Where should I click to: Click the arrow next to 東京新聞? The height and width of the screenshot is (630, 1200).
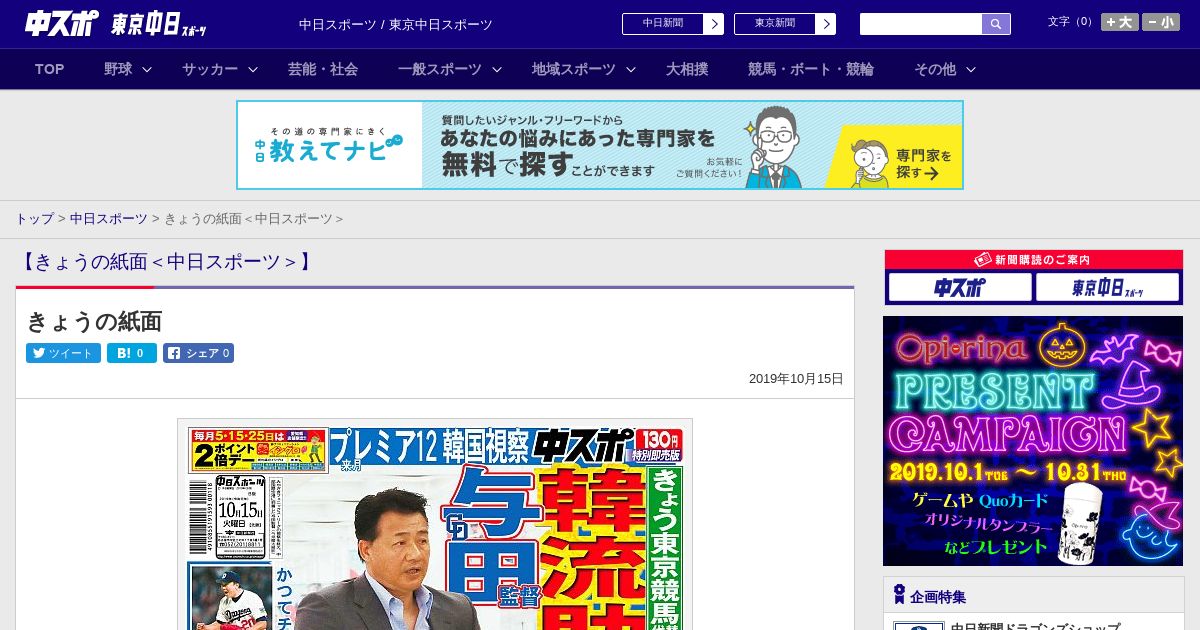tap(826, 24)
